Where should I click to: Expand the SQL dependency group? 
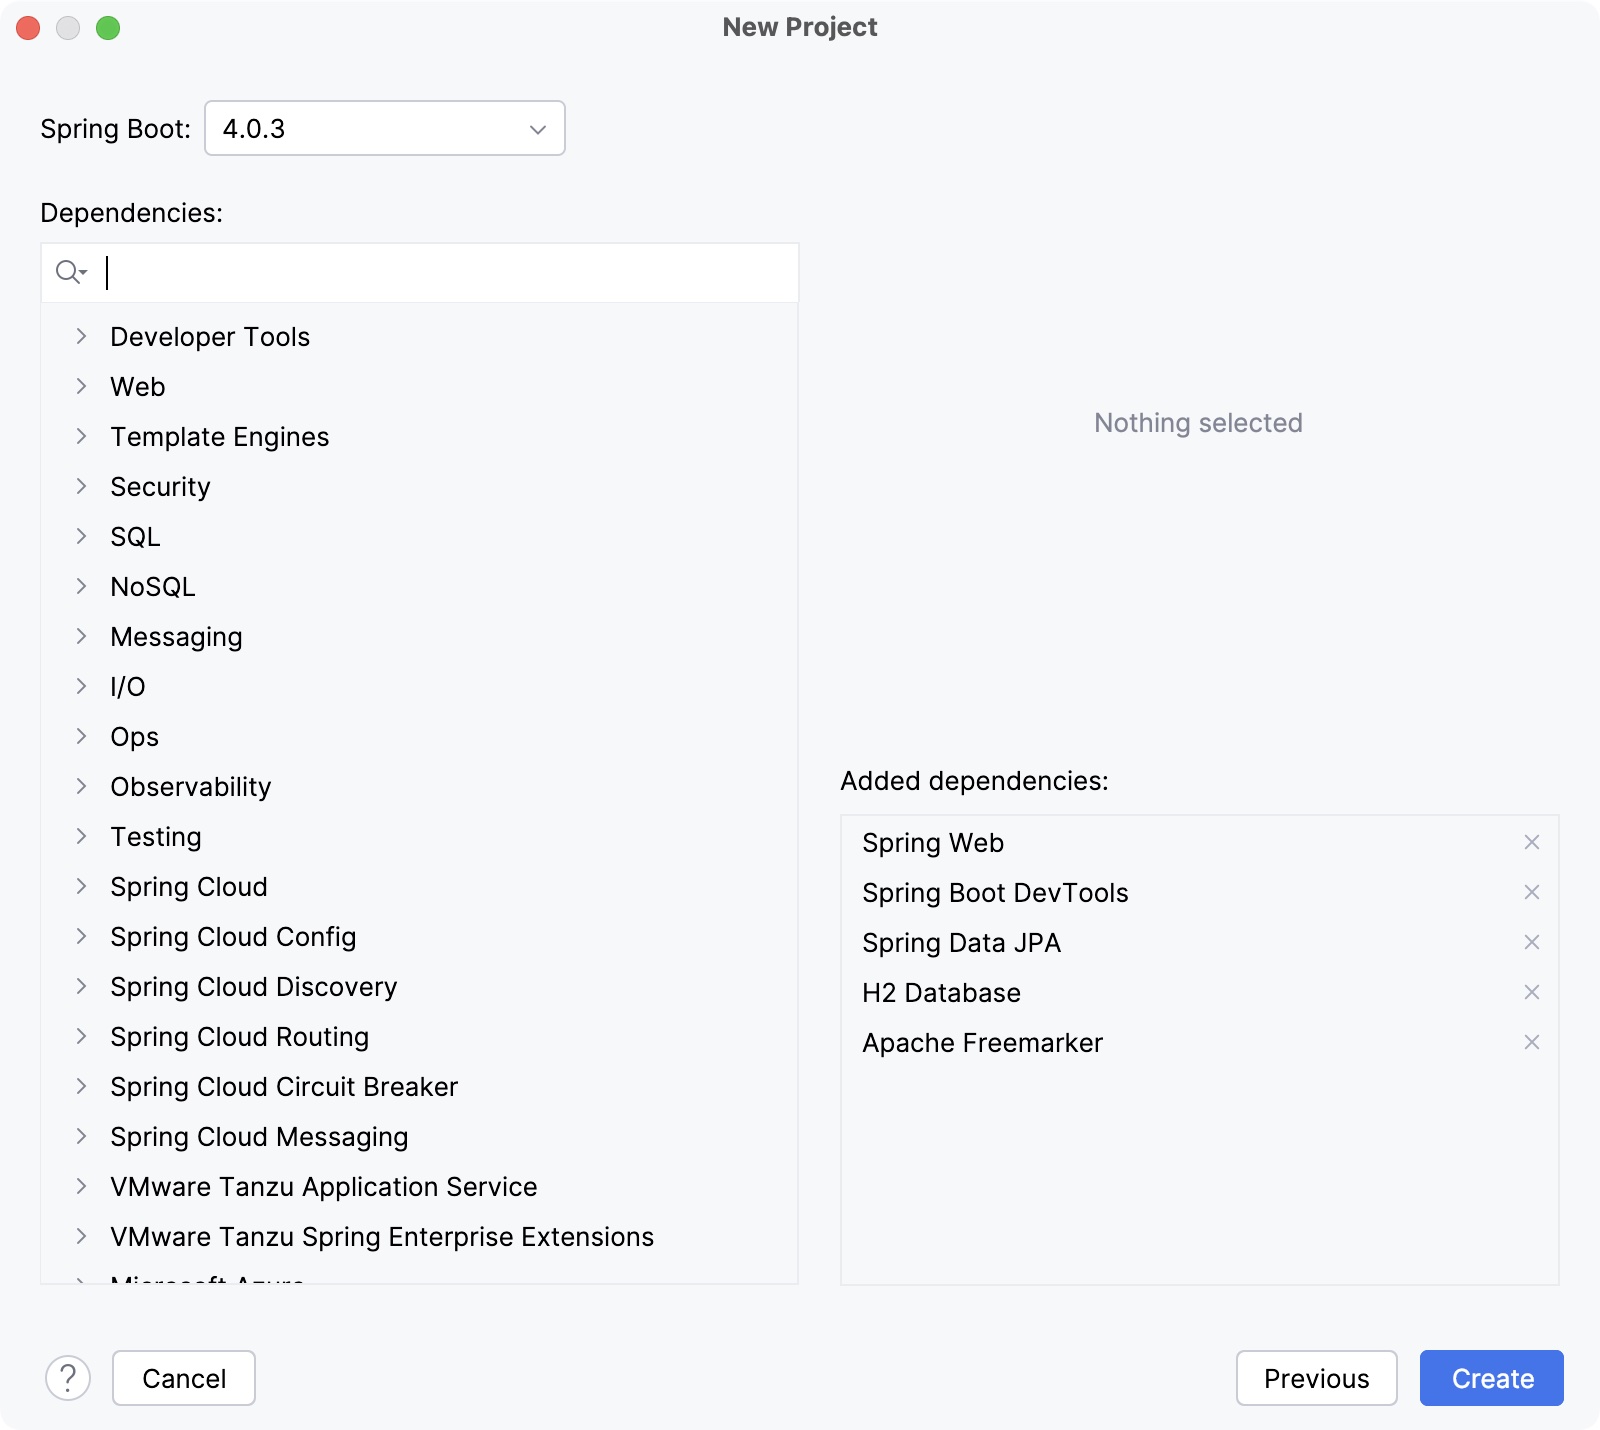pyautogui.click(x=82, y=537)
